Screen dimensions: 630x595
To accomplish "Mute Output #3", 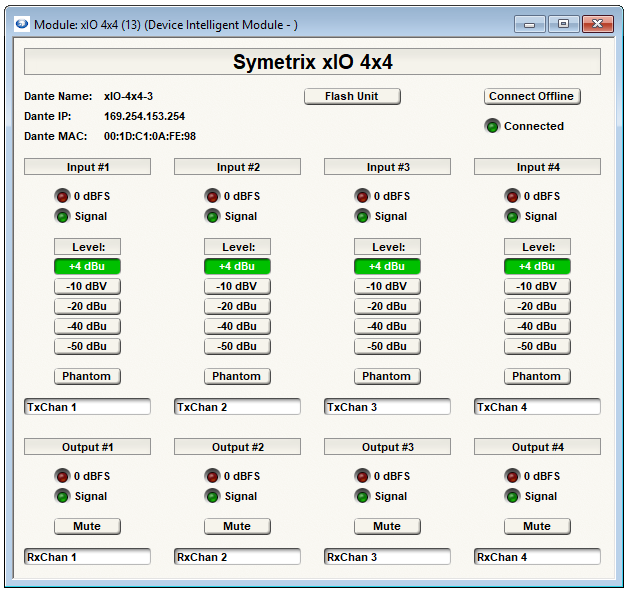I will point(387,526).
